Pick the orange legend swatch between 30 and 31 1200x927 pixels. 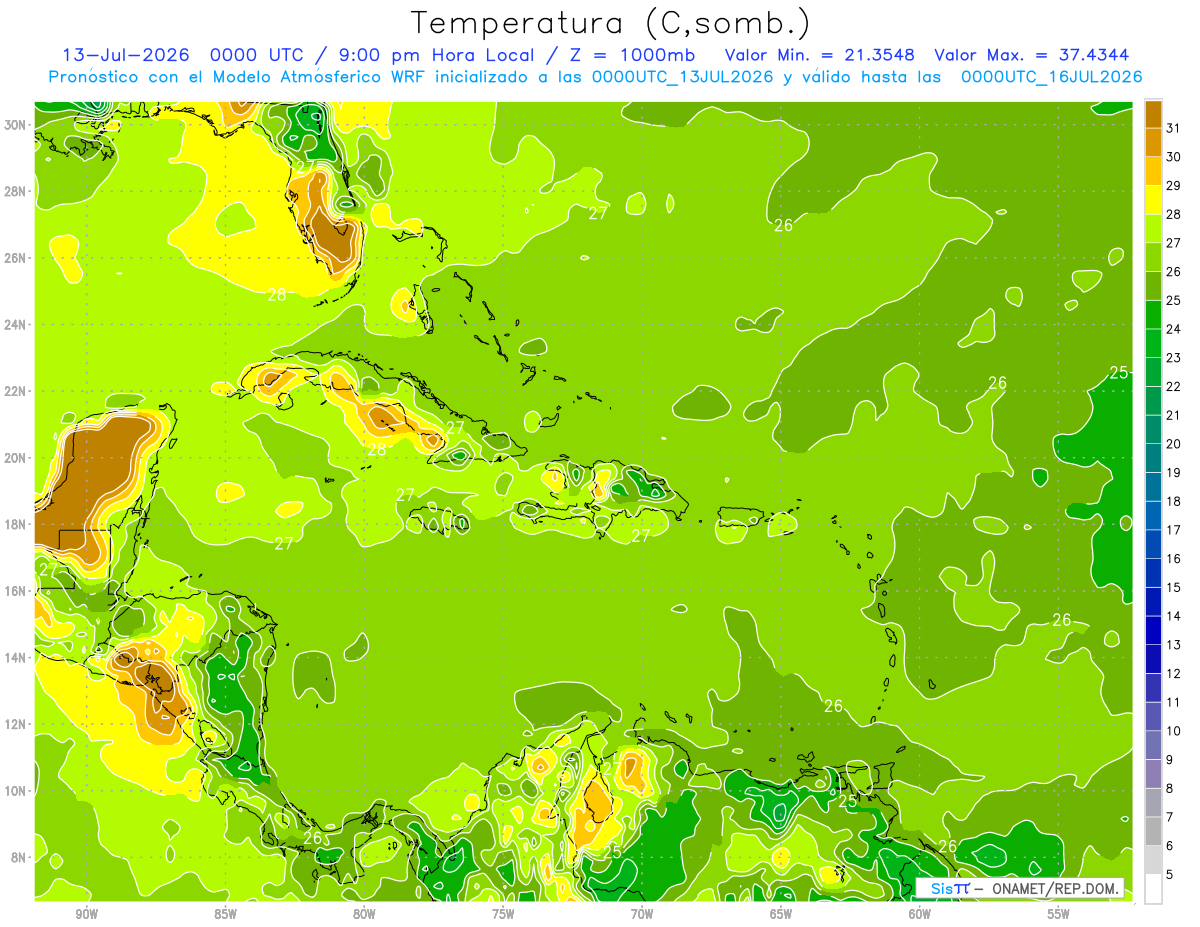point(1153,141)
